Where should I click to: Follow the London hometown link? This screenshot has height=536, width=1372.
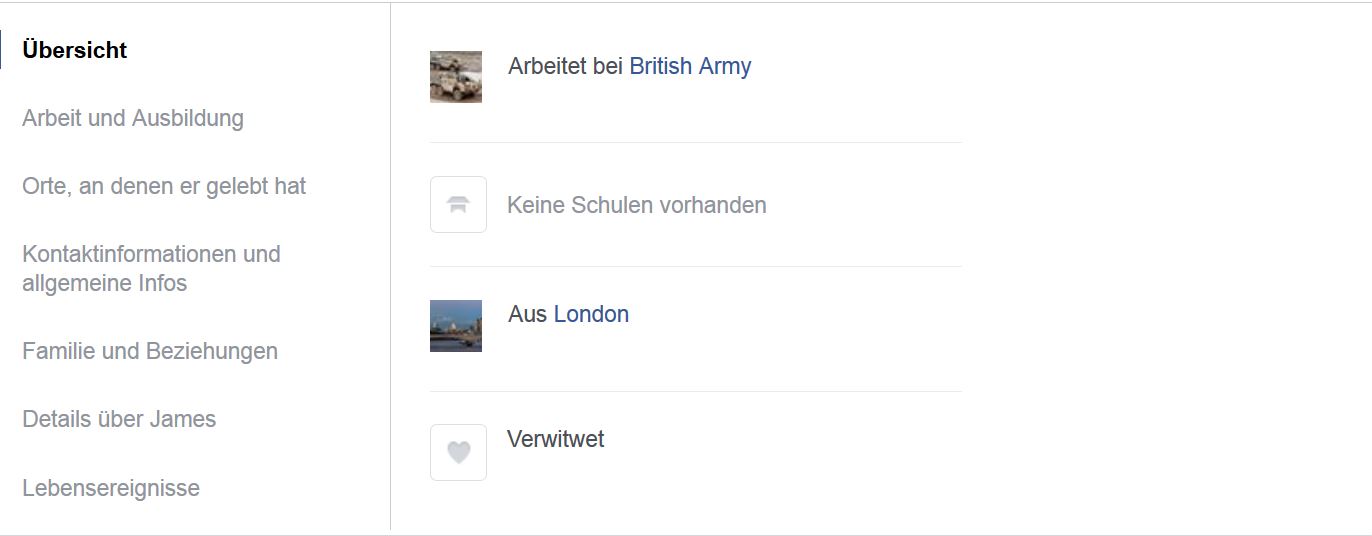[x=591, y=314]
